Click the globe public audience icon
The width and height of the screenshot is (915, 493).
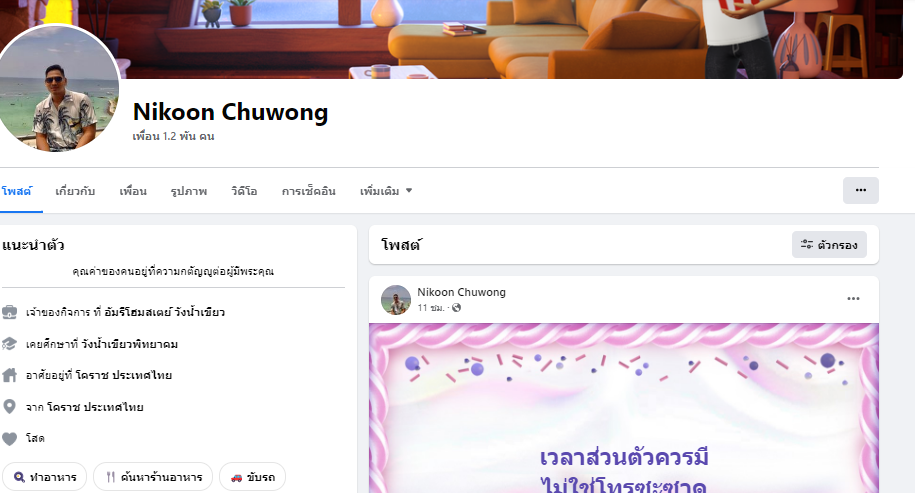(456, 307)
